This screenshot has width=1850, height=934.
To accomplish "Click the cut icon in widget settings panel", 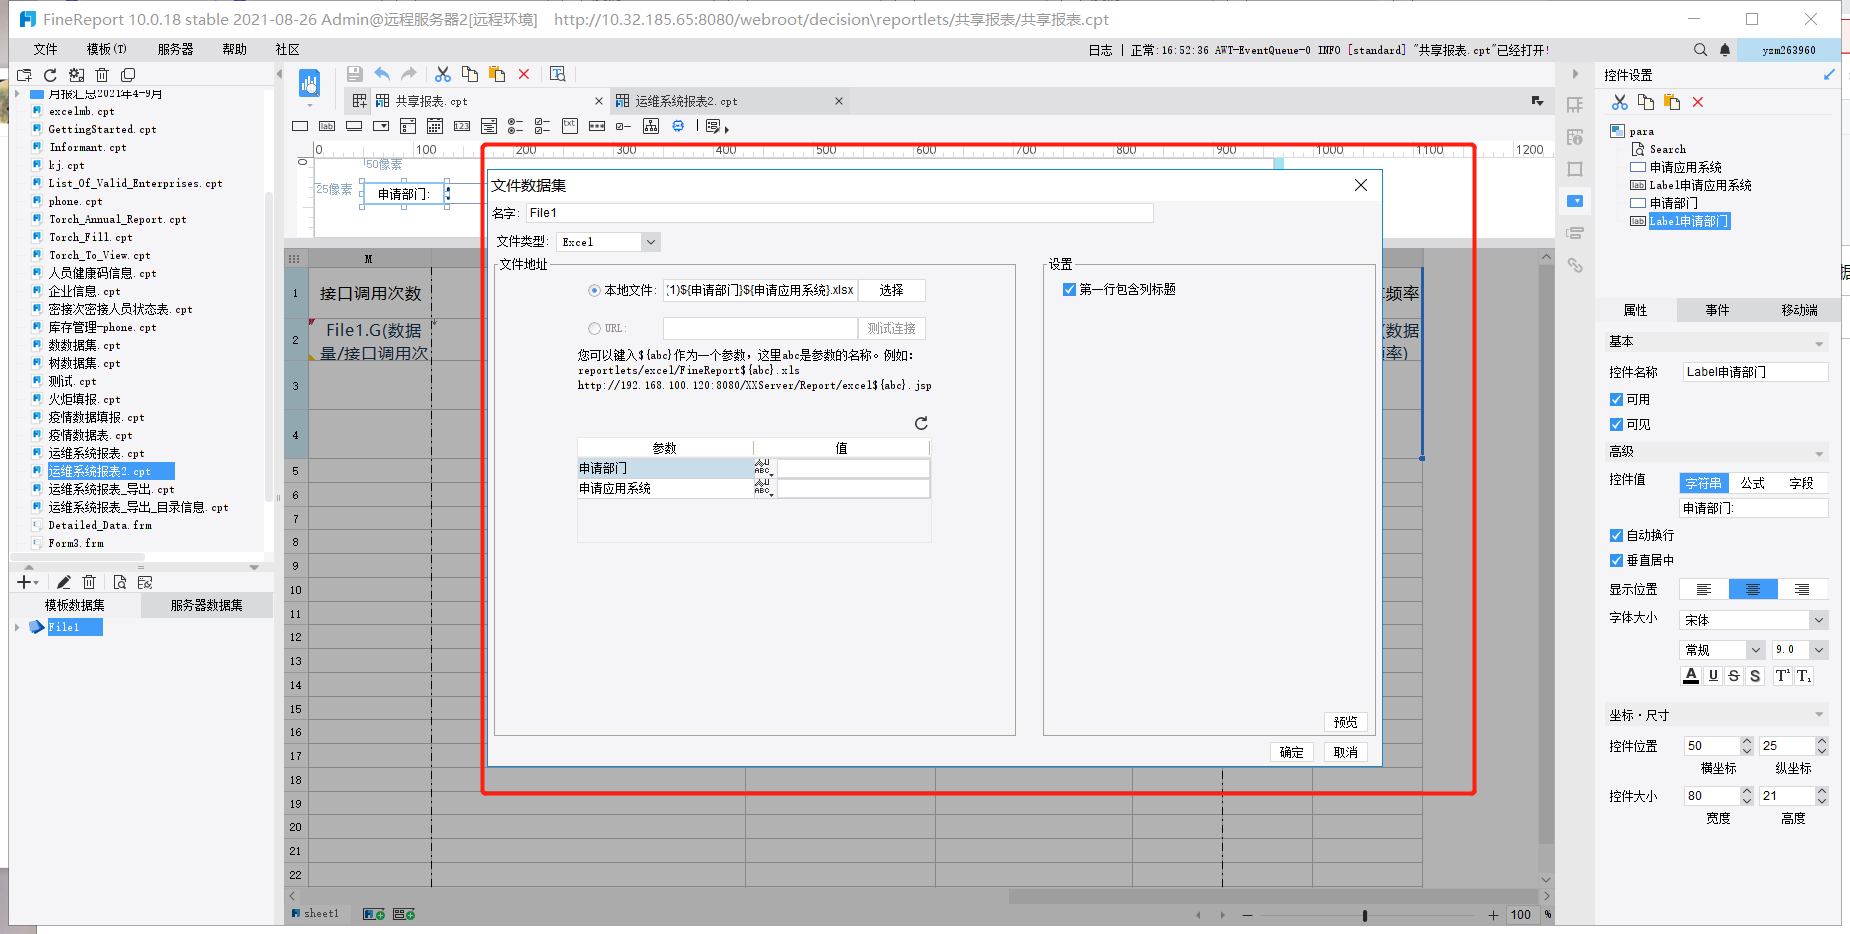I will pyautogui.click(x=1620, y=102).
